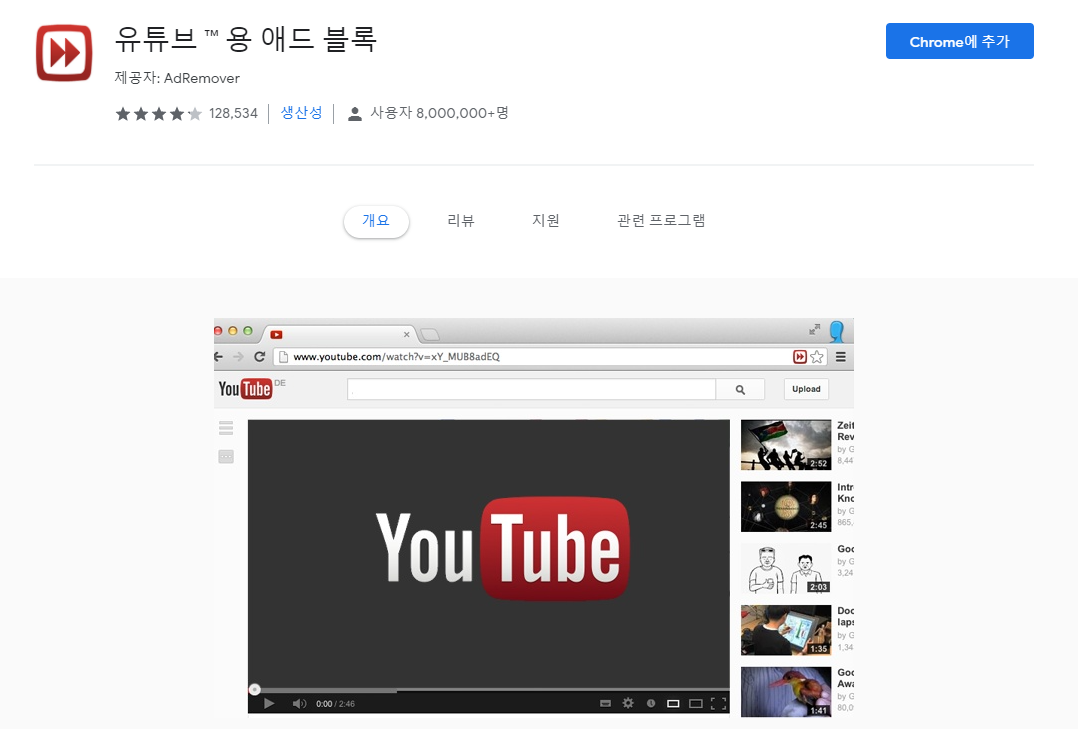Viewport: 1078px width, 729px height.
Task: Click the AdBlock icon in address bar
Action: pos(800,356)
